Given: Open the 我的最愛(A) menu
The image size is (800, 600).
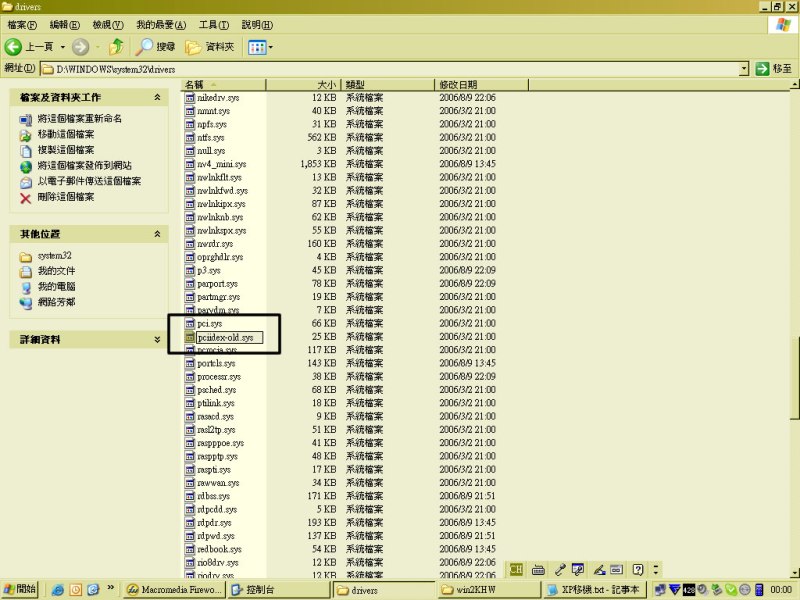Looking at the screenshot, I should tap(161, 24).
